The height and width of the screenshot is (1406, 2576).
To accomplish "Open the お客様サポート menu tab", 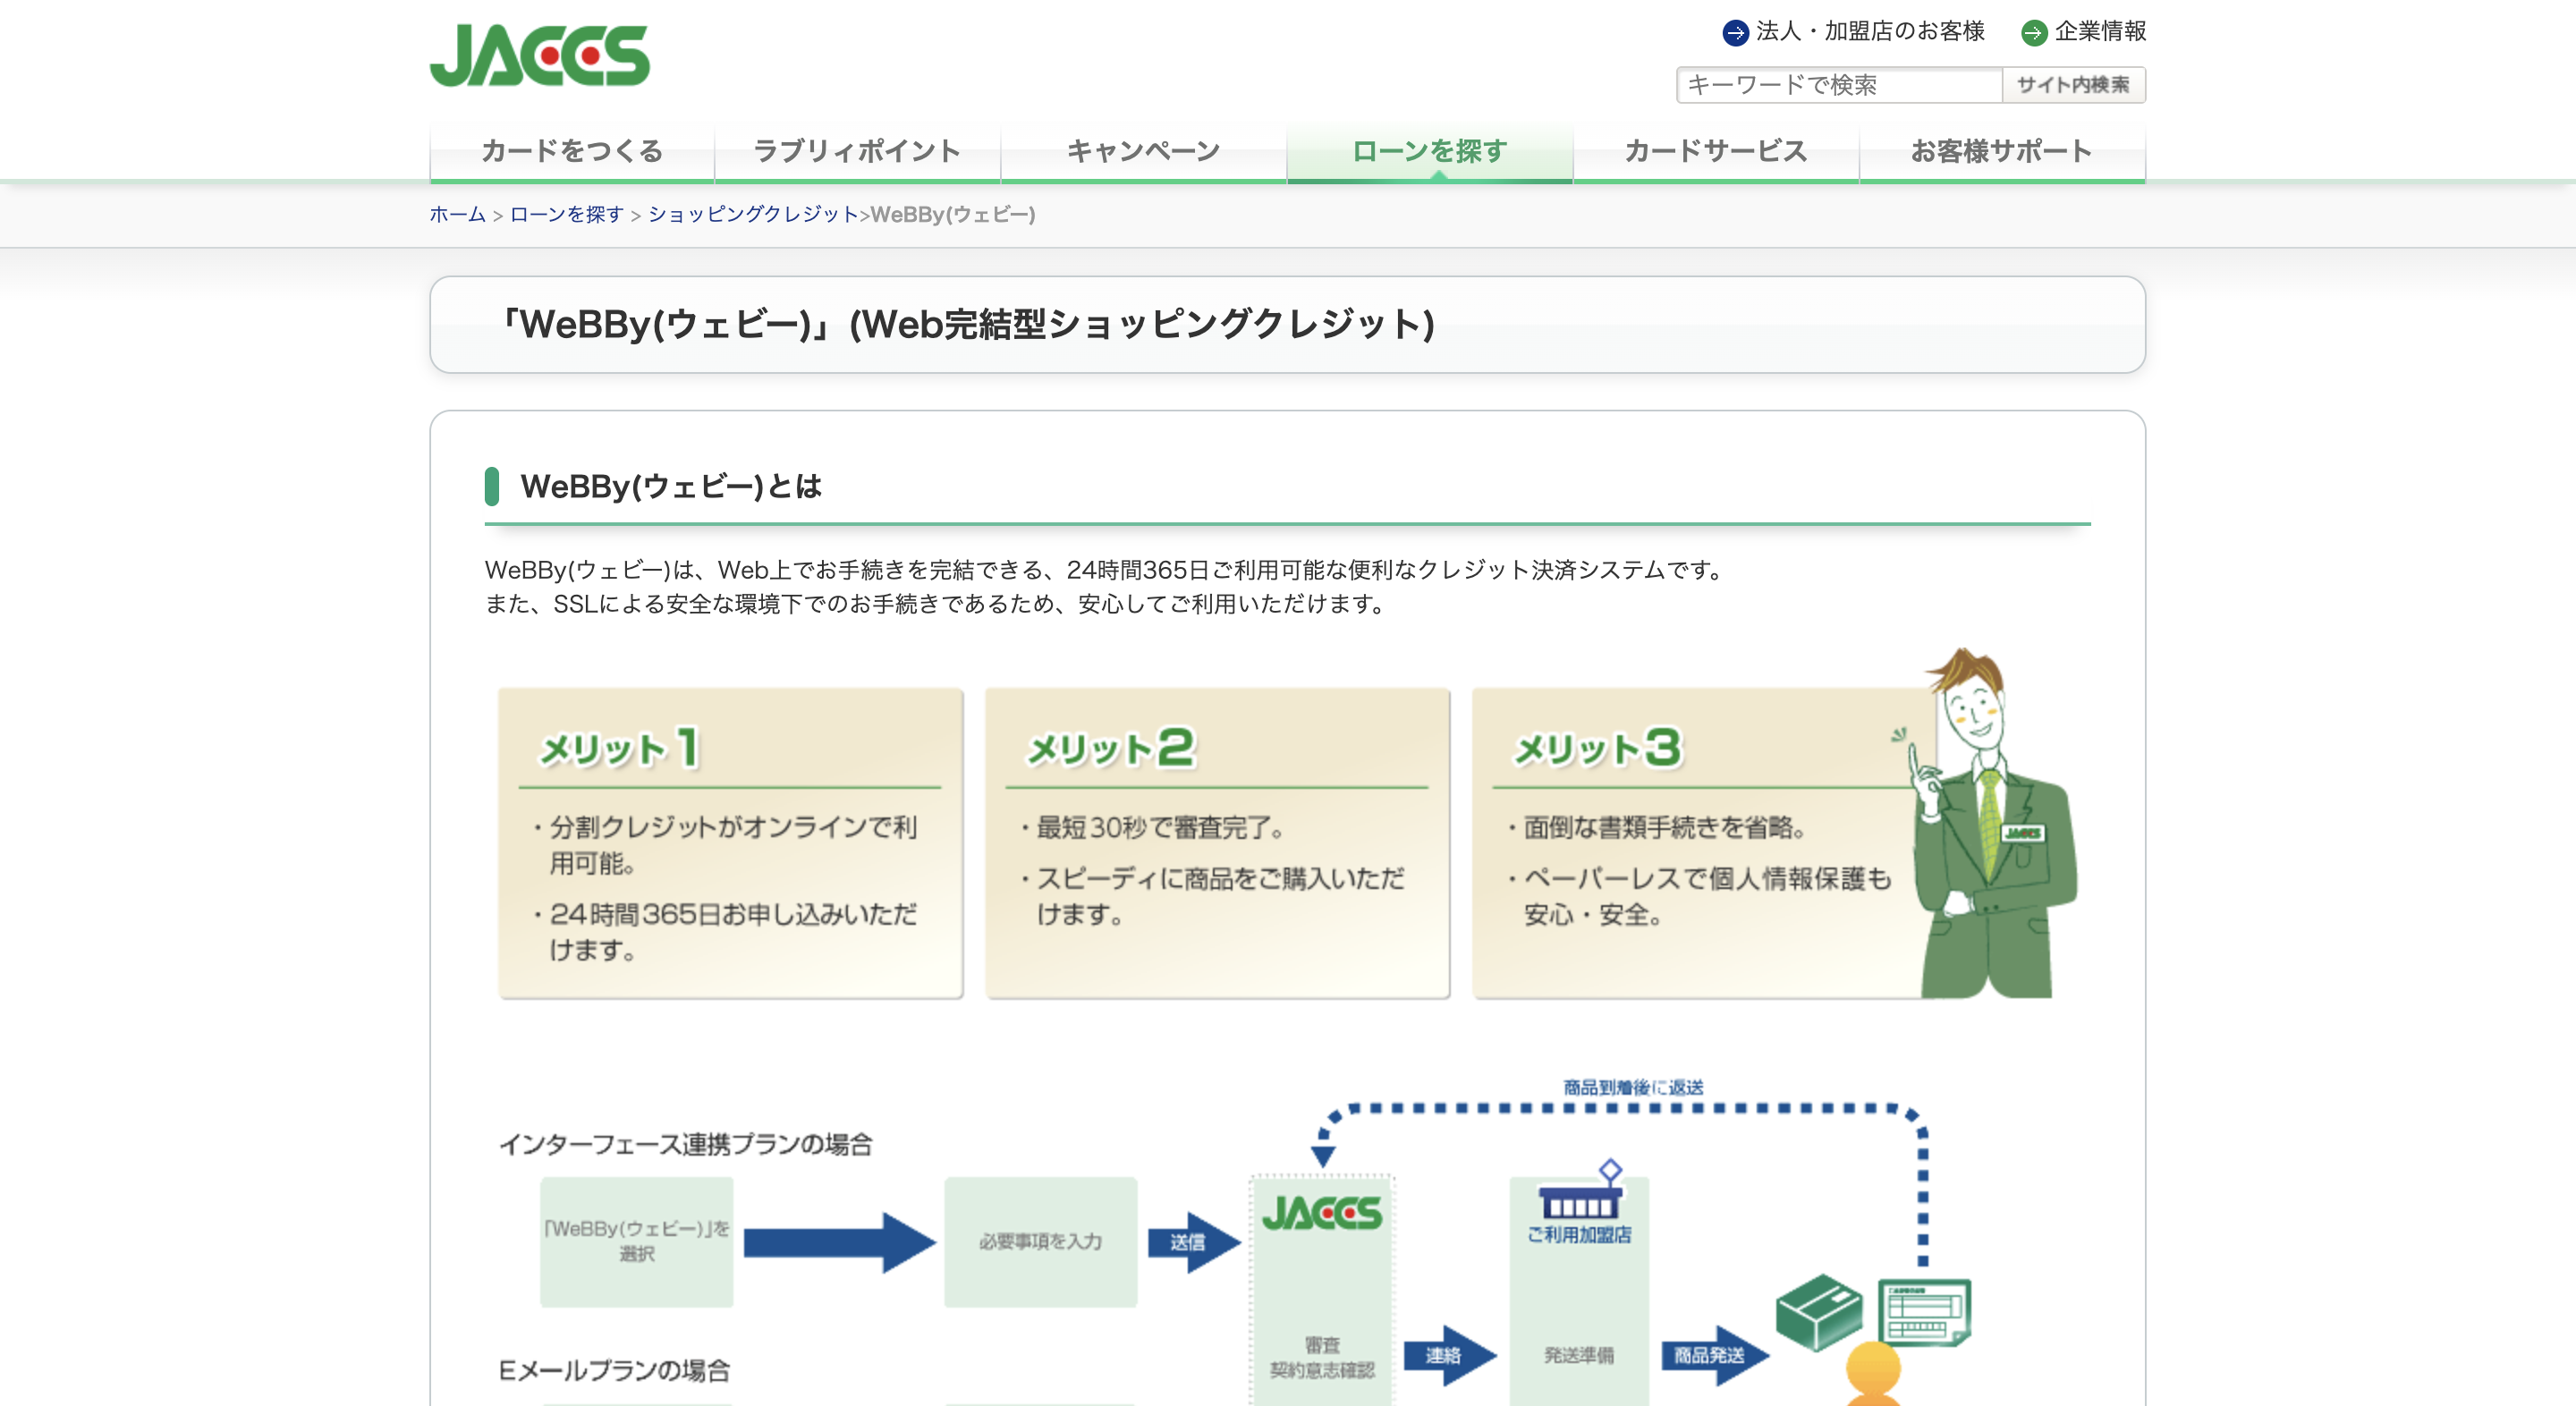I will click(2002, 151).
